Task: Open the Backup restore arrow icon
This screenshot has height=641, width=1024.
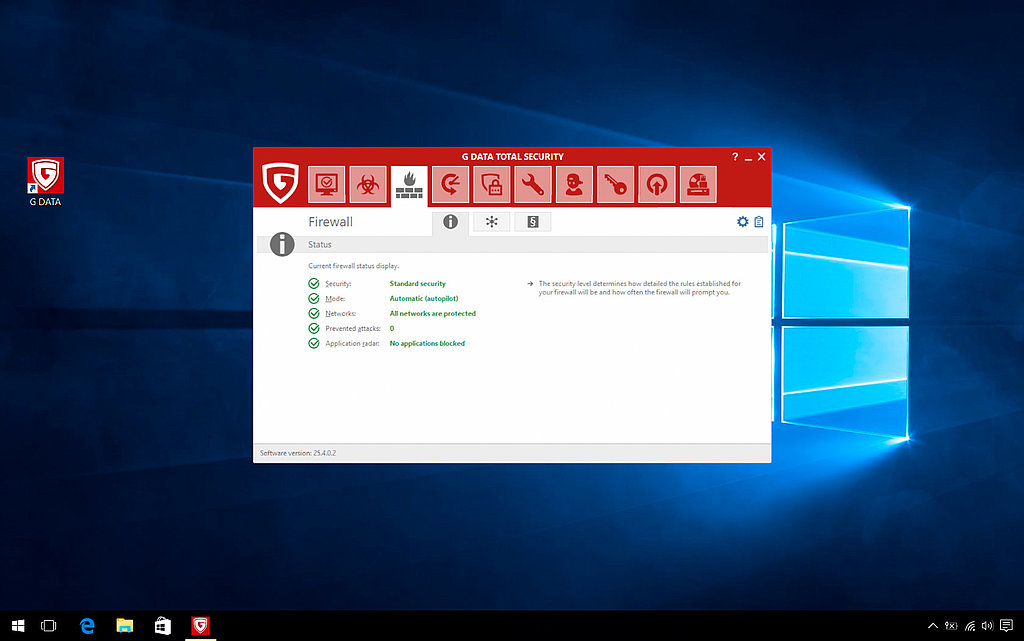Action: [450, 185]
